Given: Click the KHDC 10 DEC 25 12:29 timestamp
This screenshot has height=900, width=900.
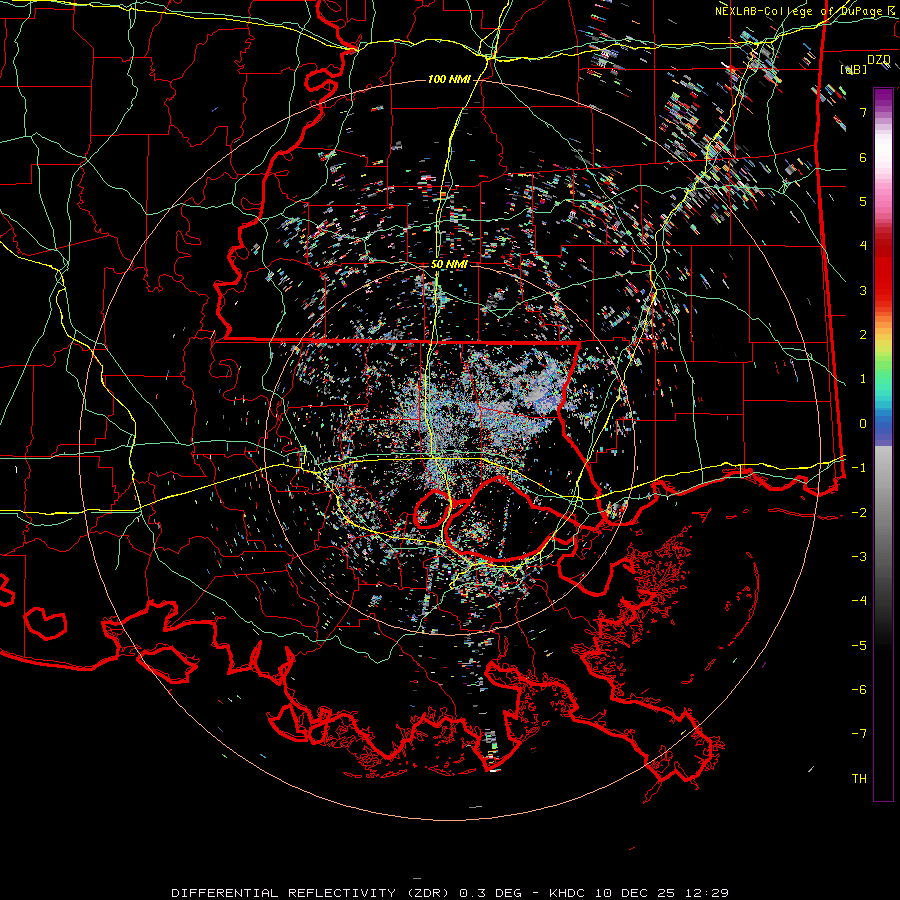Looking at the screenshot, I should (x=639, y=893).
